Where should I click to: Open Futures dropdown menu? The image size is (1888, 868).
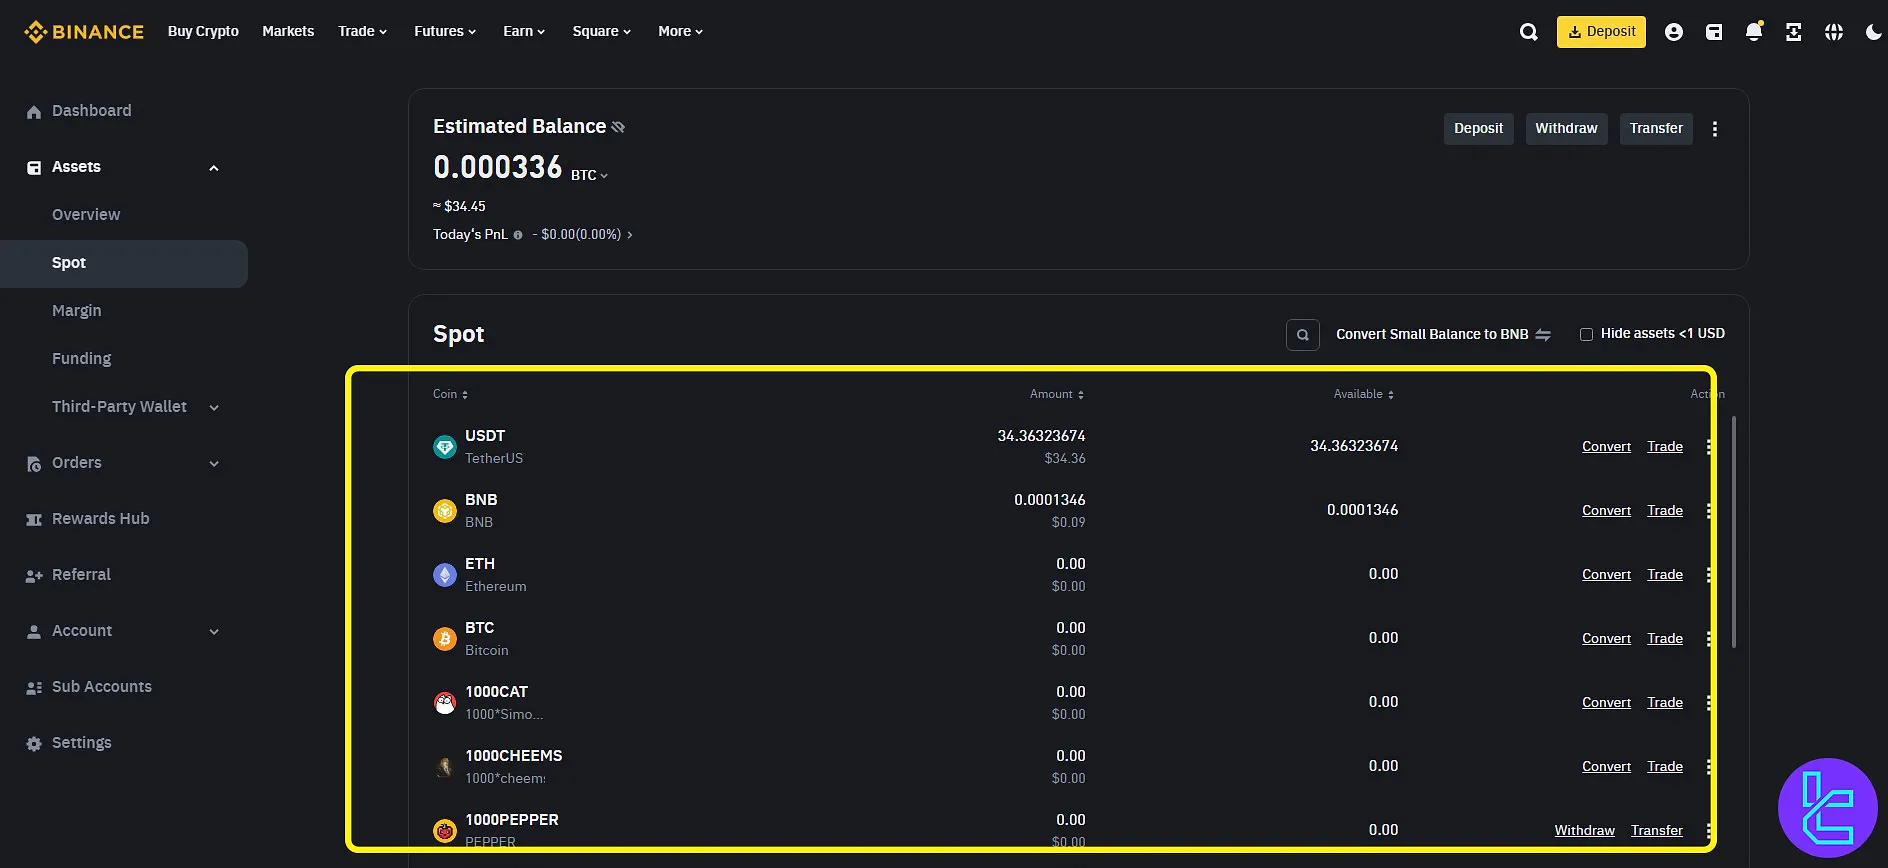coord(445,32)
